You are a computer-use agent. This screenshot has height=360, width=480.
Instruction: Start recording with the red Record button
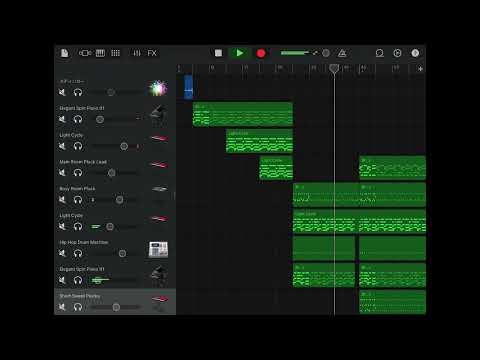pos(261,53)
